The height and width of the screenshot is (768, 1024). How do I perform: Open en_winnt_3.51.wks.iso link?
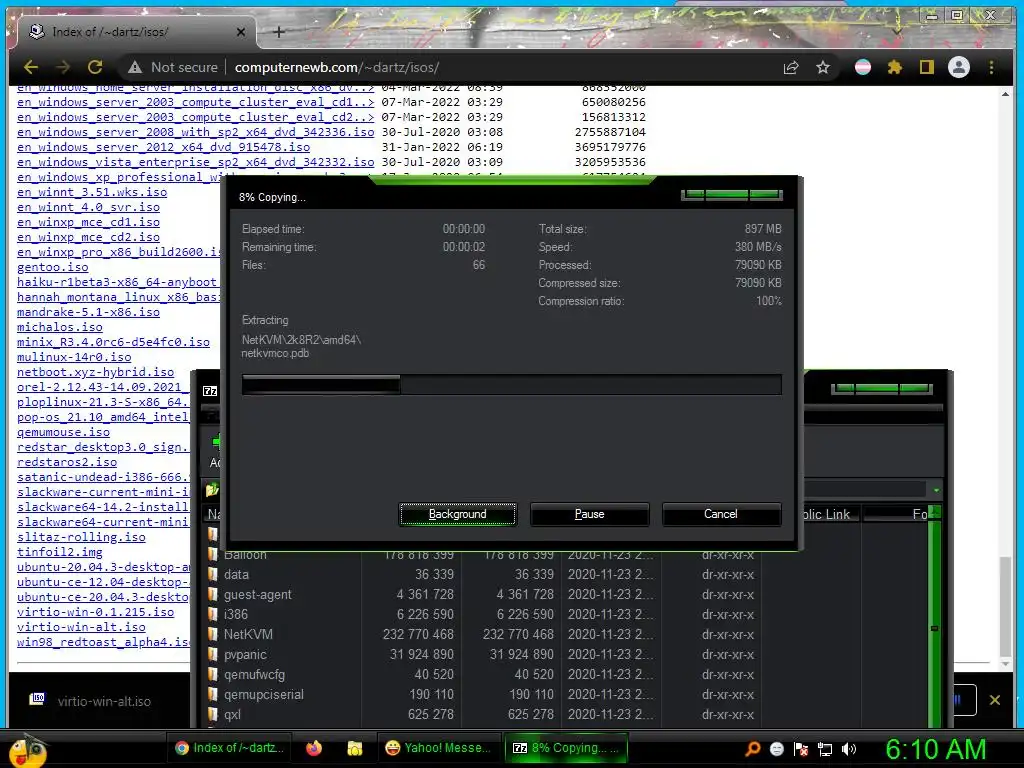(x=92, y=192)
